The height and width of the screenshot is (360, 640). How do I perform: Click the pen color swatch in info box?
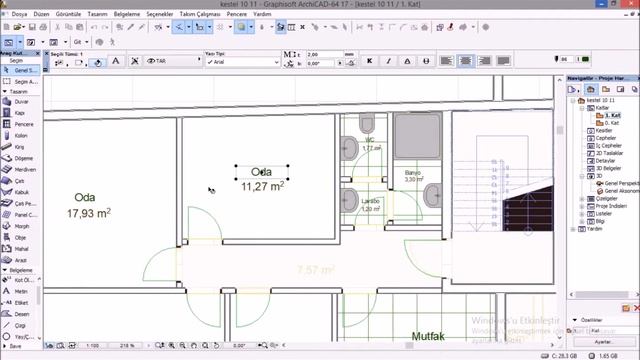point(585,59)
